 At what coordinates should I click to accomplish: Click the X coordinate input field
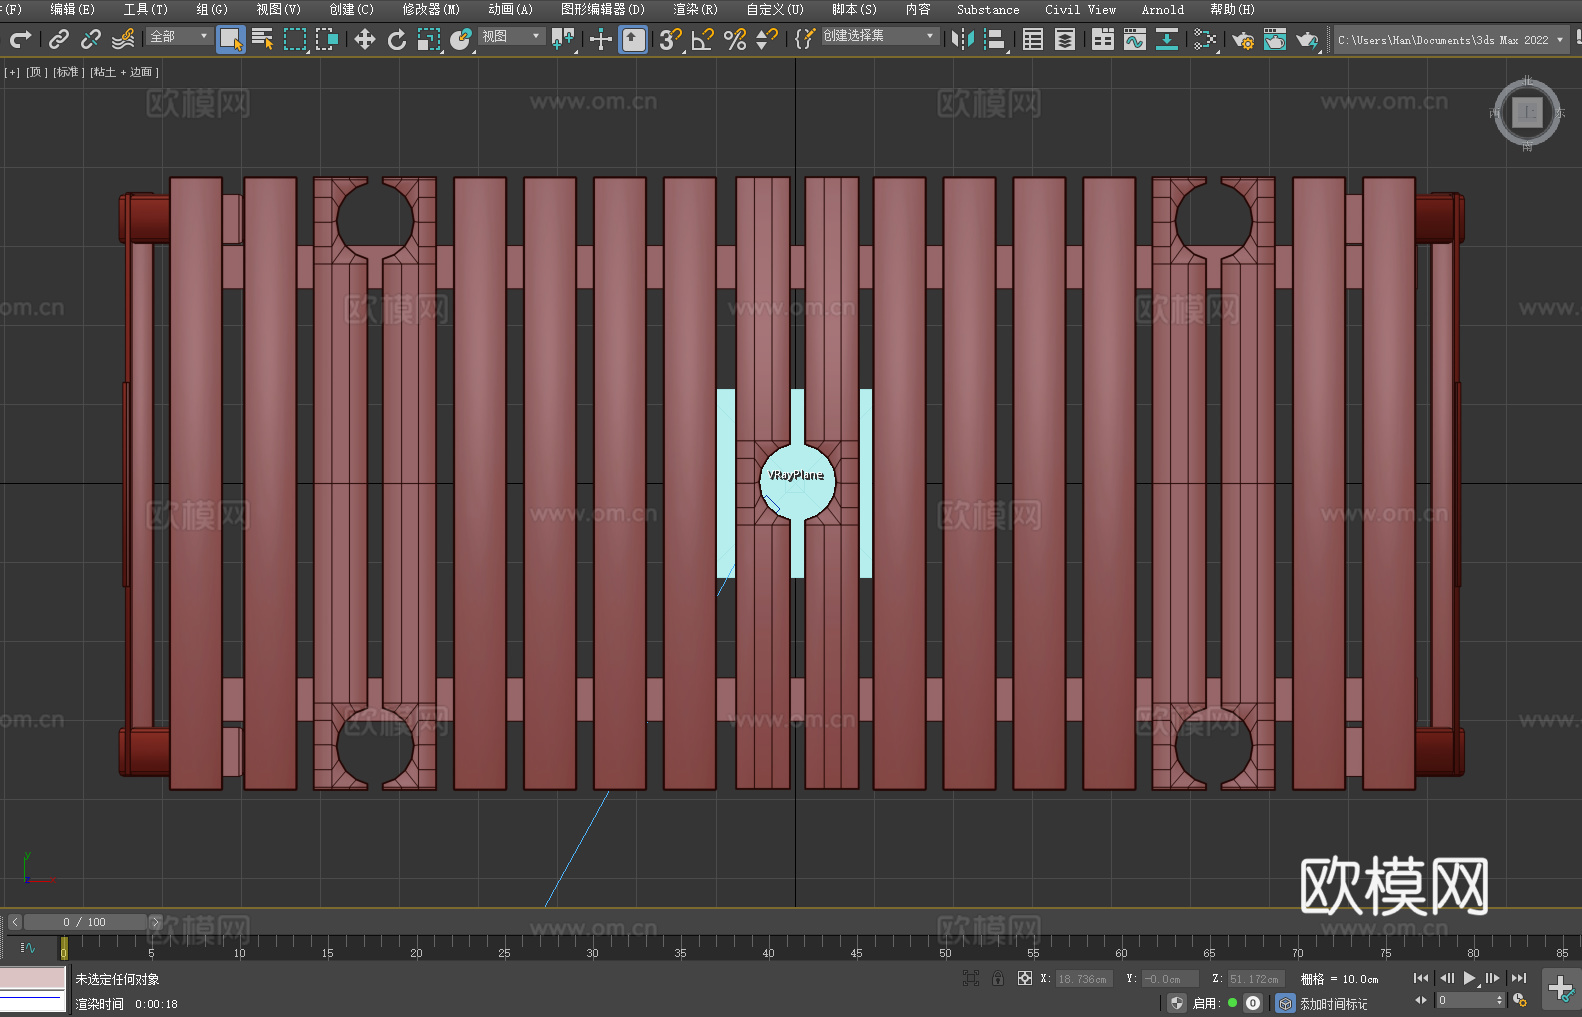[1083, 979]
